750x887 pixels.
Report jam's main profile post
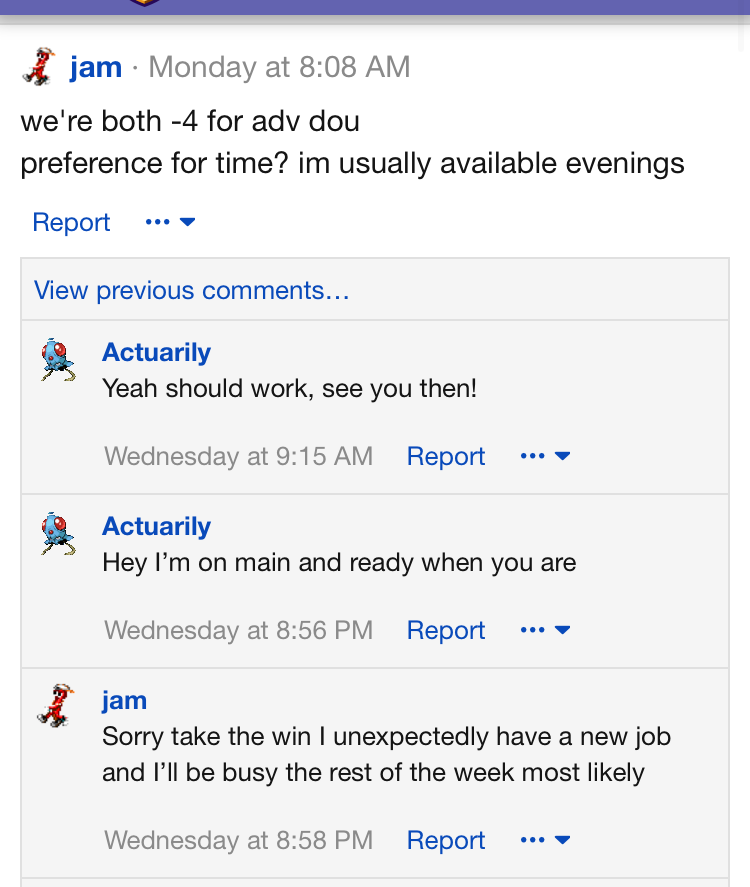click(x=71, y=222)
